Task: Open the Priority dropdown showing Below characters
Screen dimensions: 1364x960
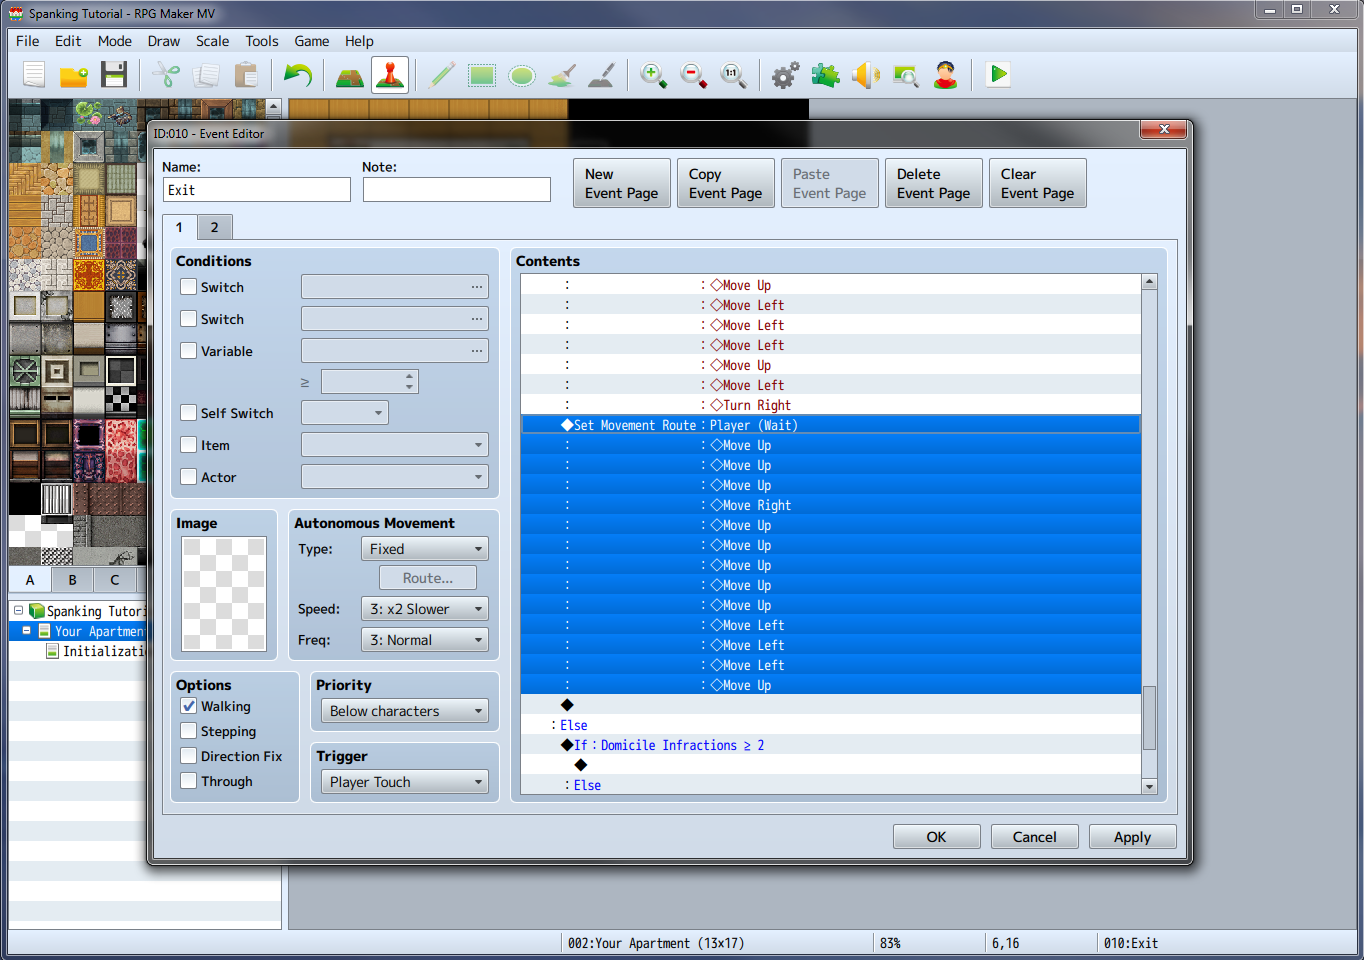Action: click(405, 711)
